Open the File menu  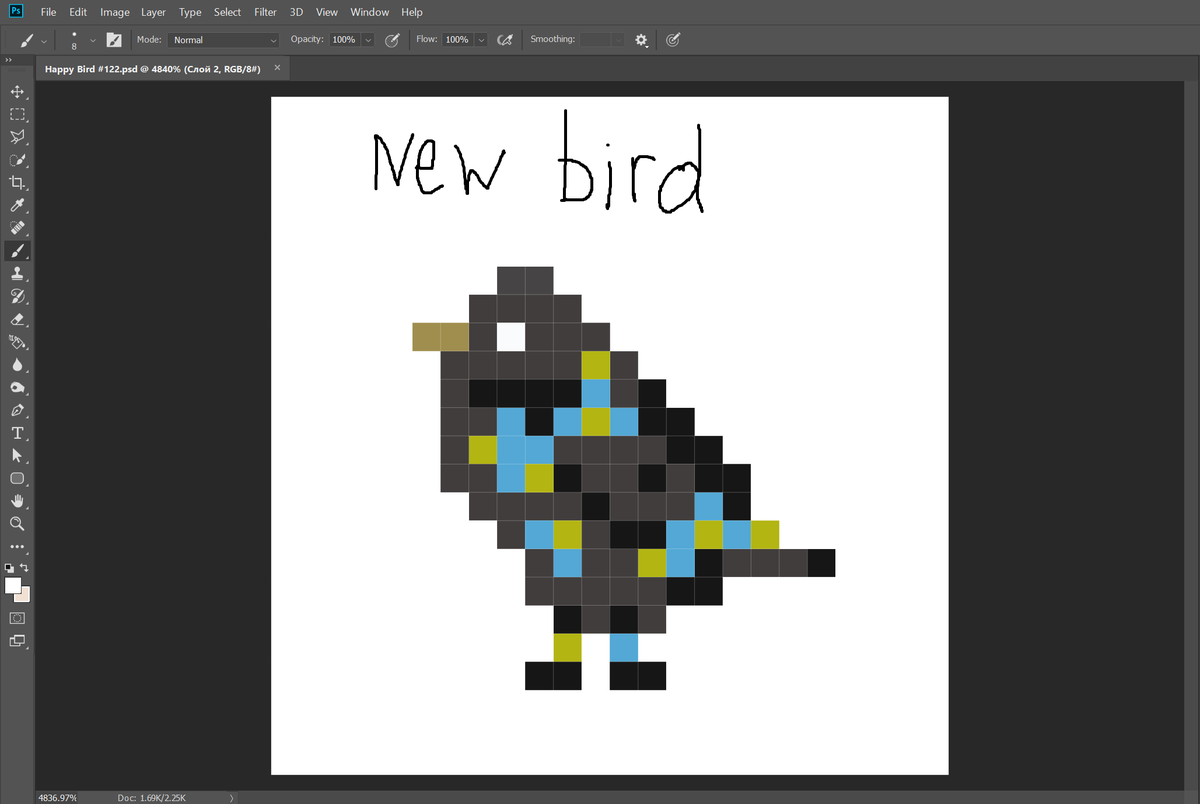48,12
